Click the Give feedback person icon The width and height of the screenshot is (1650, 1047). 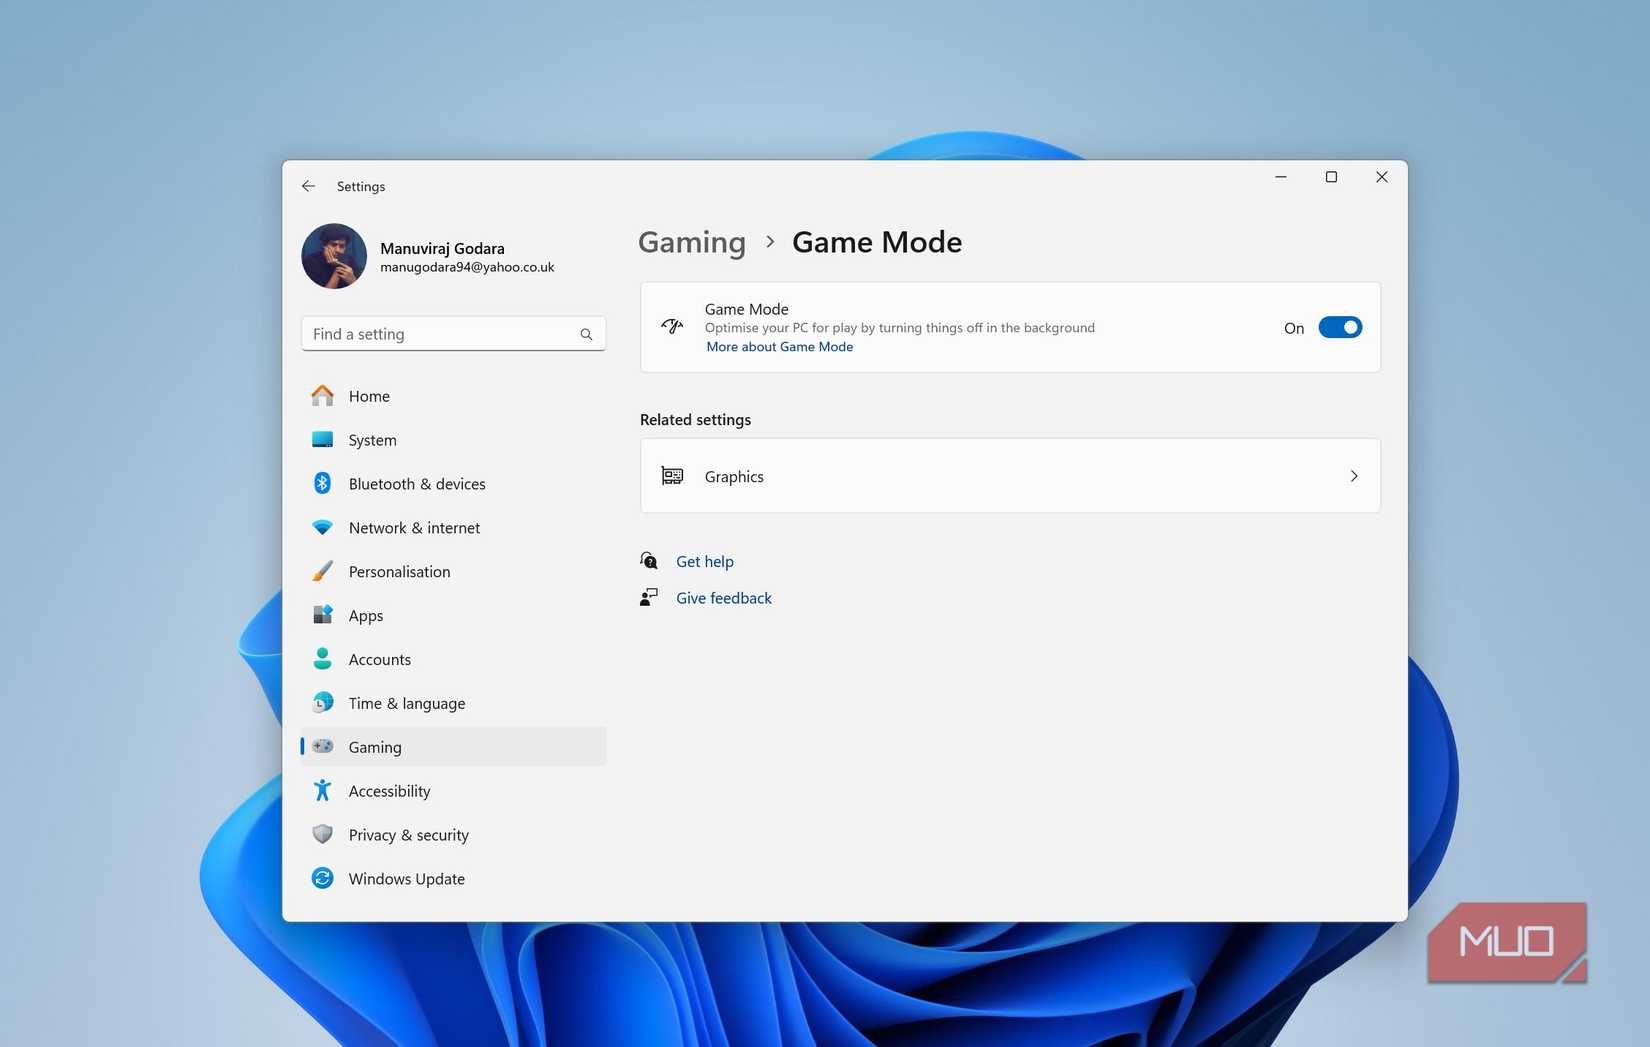tap(649, 597)
